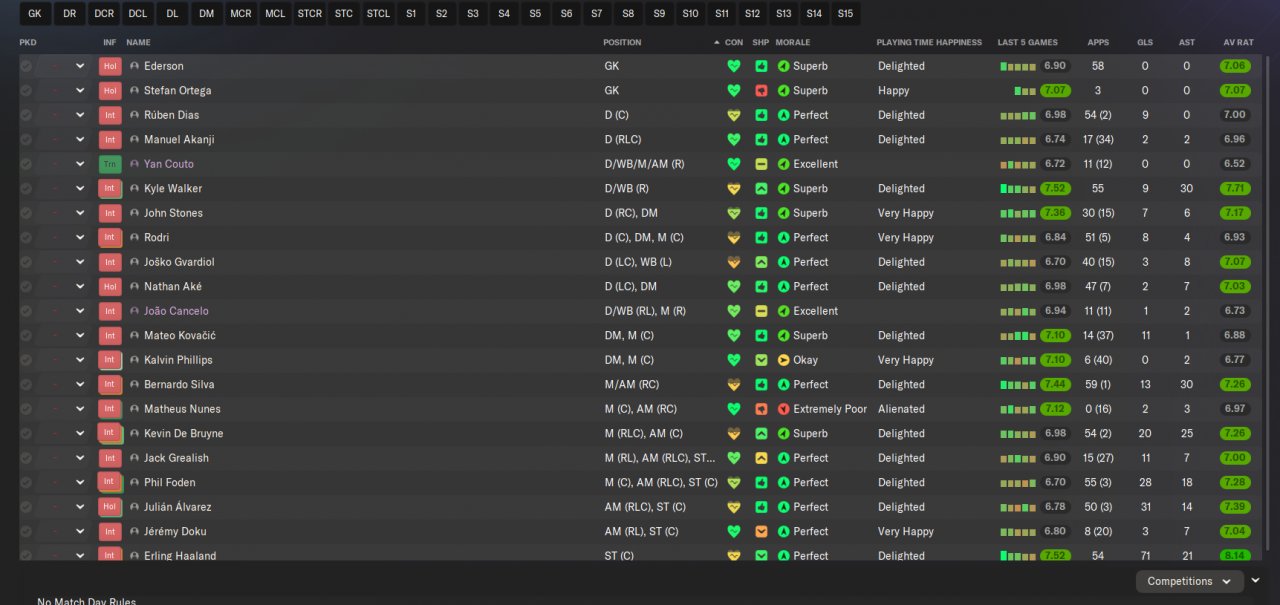The height and width of the screenshot is (605, 1280).
Task: Click Rúben Dias's yellow condition heart icon
Action: 734,115
